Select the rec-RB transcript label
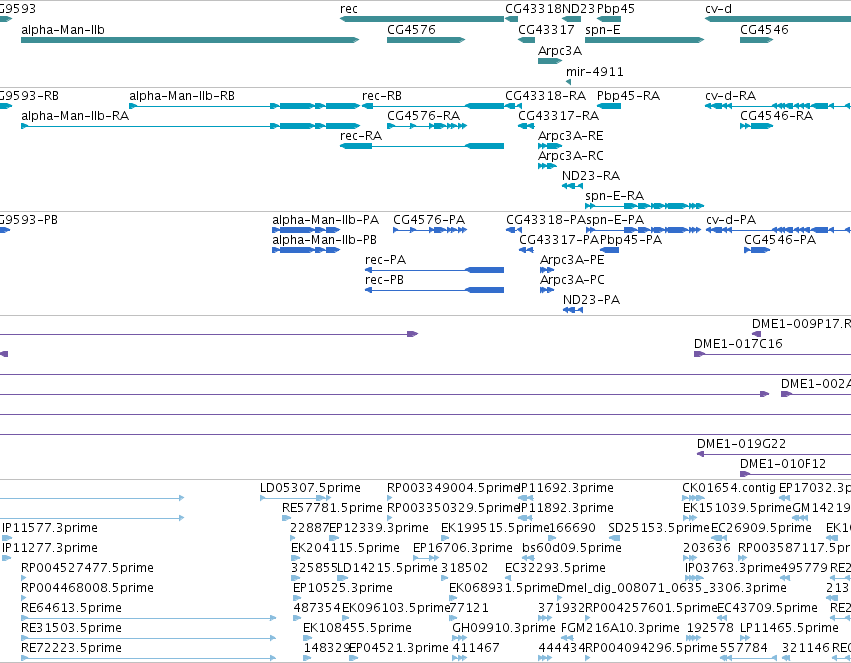851x663 pixels. [382, 95]
